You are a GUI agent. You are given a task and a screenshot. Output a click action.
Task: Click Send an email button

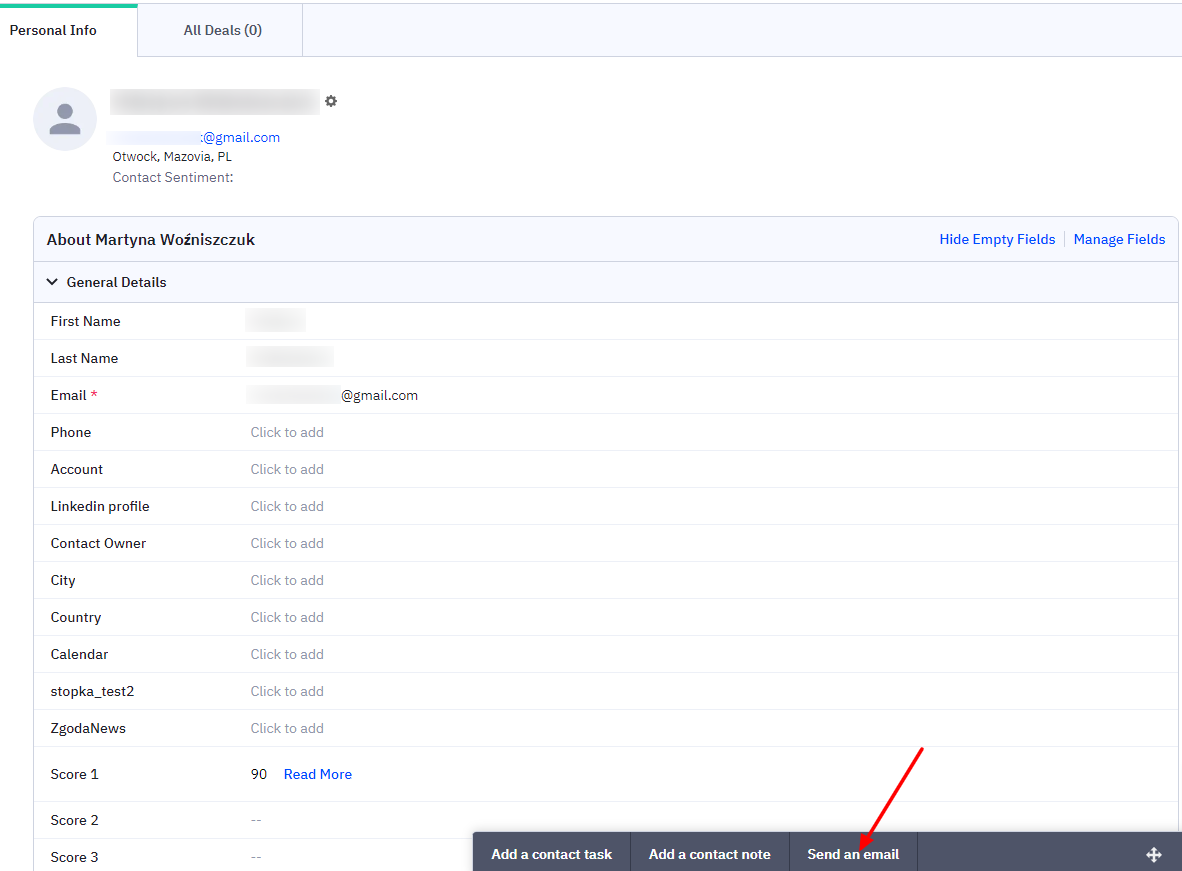(853, 854)
